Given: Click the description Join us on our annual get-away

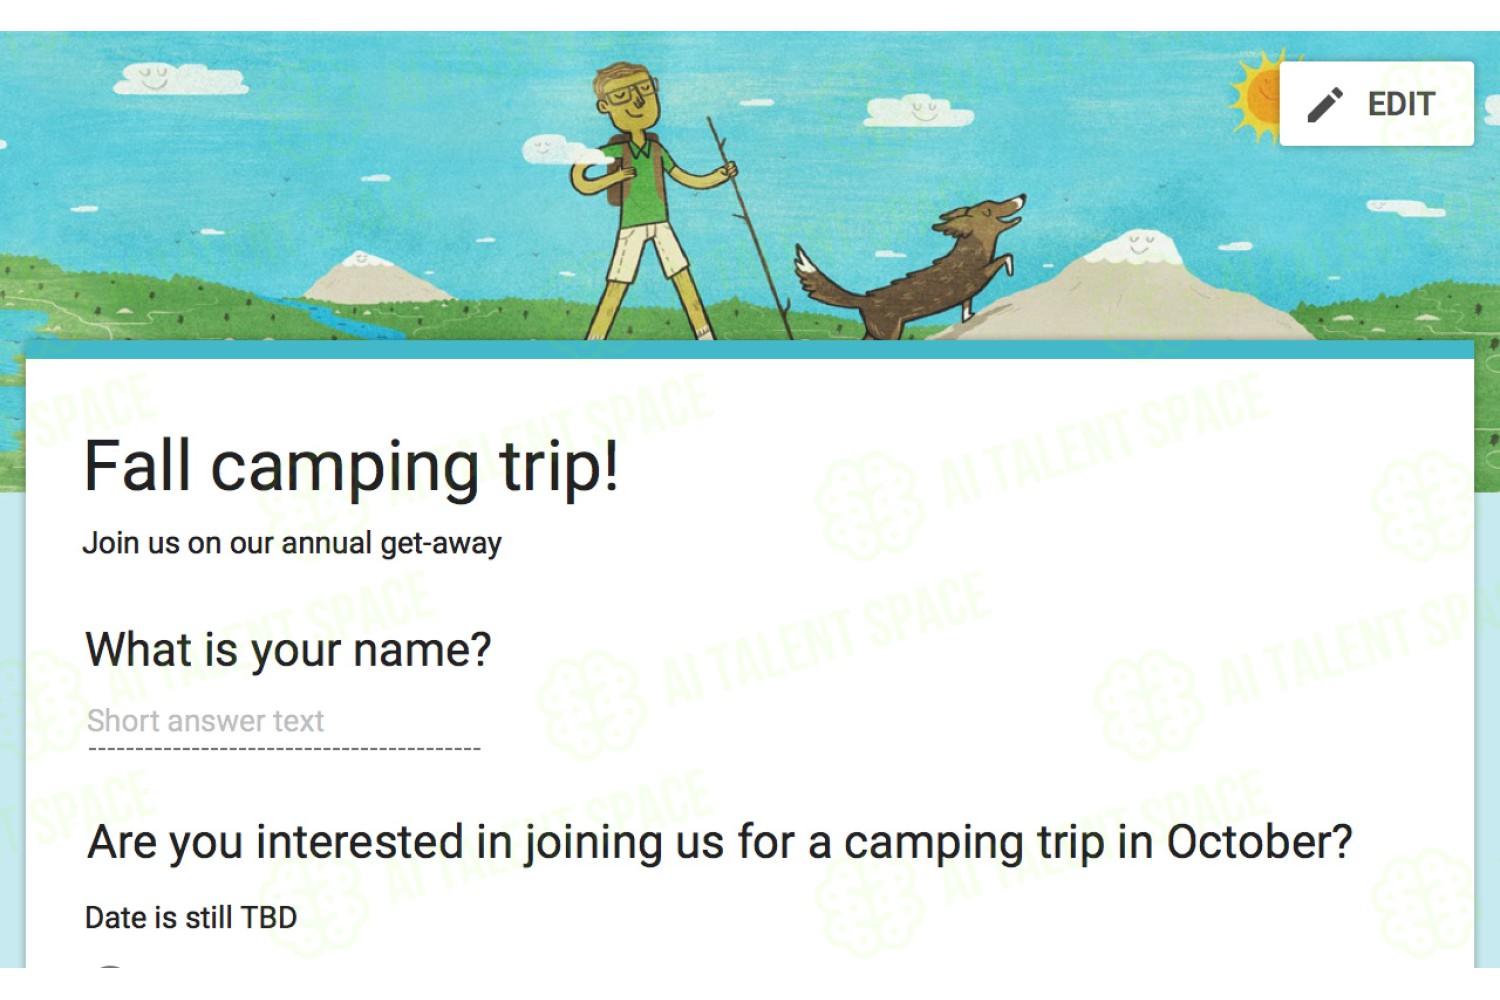Looking at the screenshot, I should click(292, 543).
